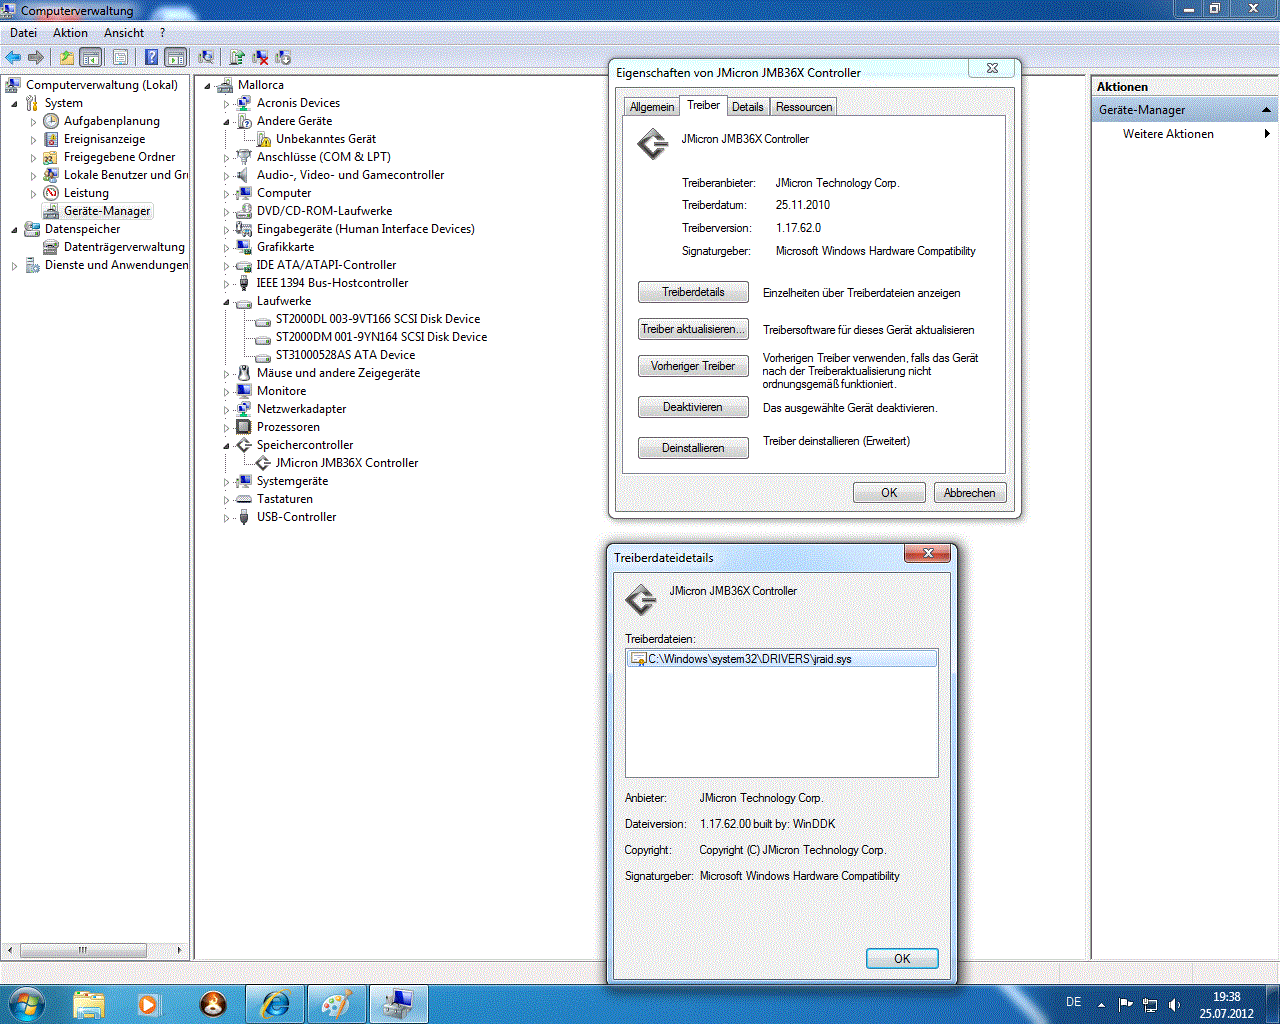Expand the Prozessoren node

[x=226, y=428]
